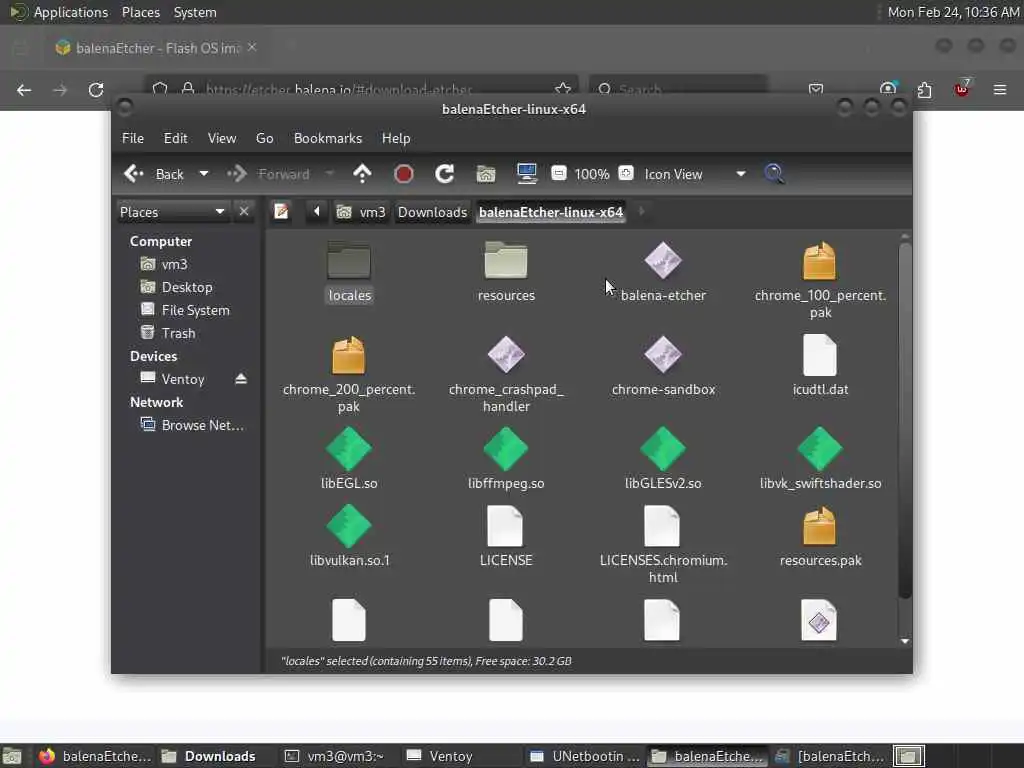Switch to the Ventoy taskbar window

(440, 756)
